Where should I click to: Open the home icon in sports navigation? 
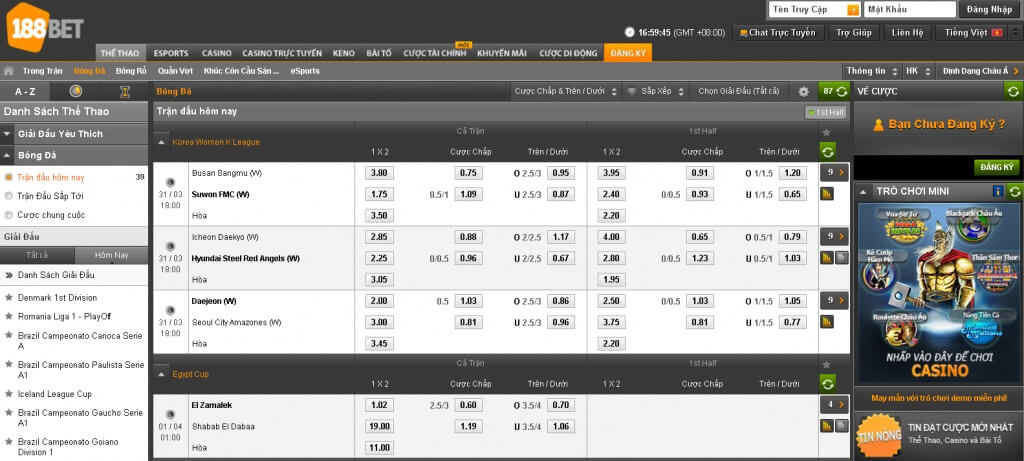[8, 71]
